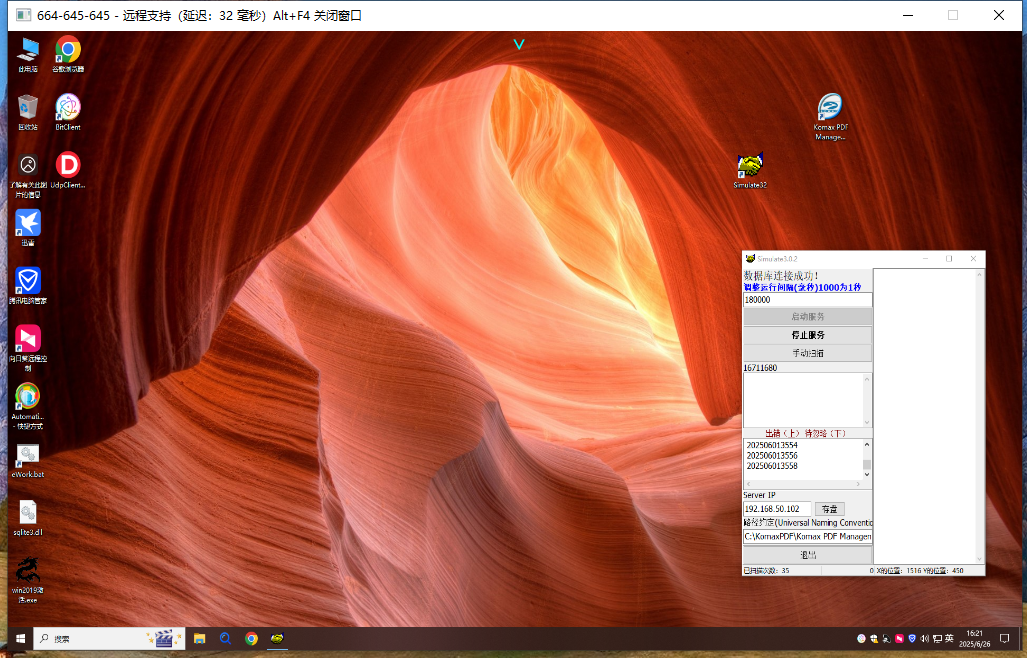Select list entry 202506013554
This screenshot has height=658, width=1027.
point(772,445)
